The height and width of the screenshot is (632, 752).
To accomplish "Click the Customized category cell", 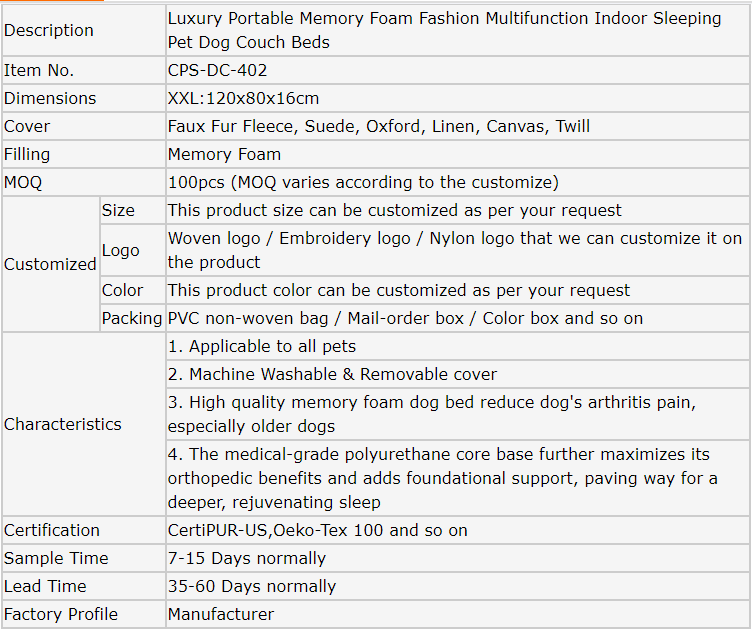I will coord(50,264).
